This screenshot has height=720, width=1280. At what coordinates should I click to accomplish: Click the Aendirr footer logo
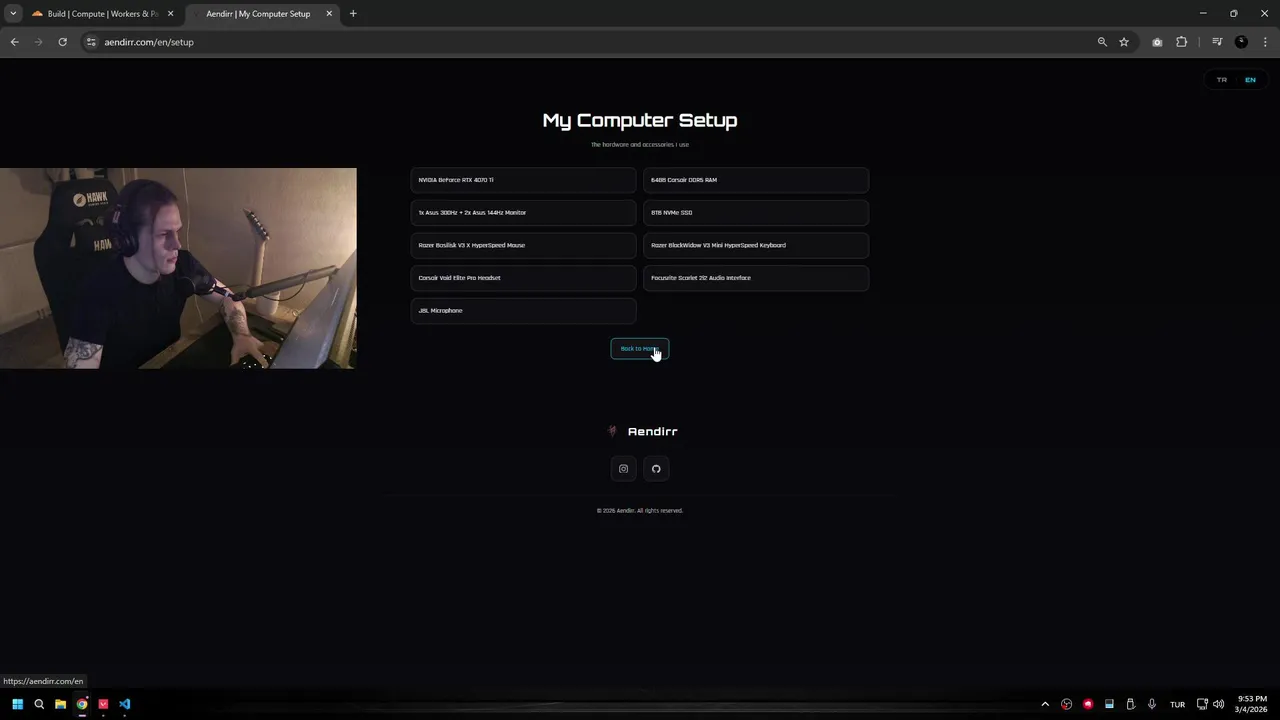click(642, 431)
